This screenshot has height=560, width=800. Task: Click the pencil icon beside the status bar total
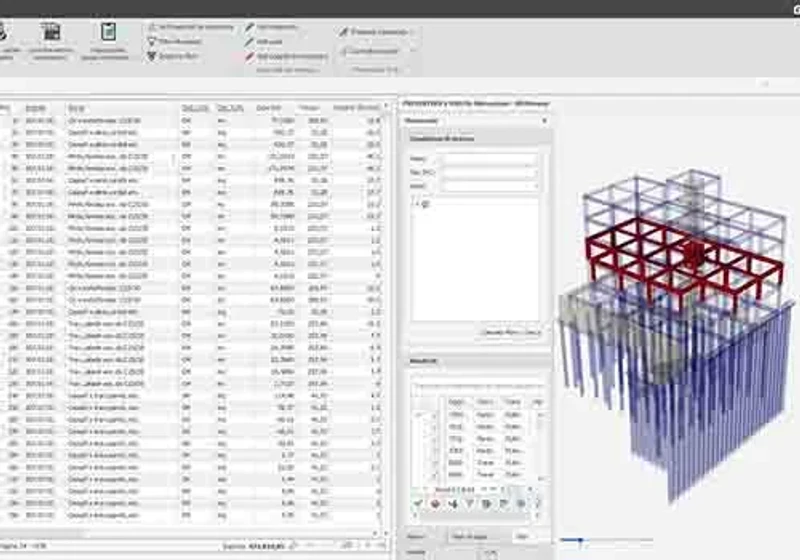(x=293, y=546)
